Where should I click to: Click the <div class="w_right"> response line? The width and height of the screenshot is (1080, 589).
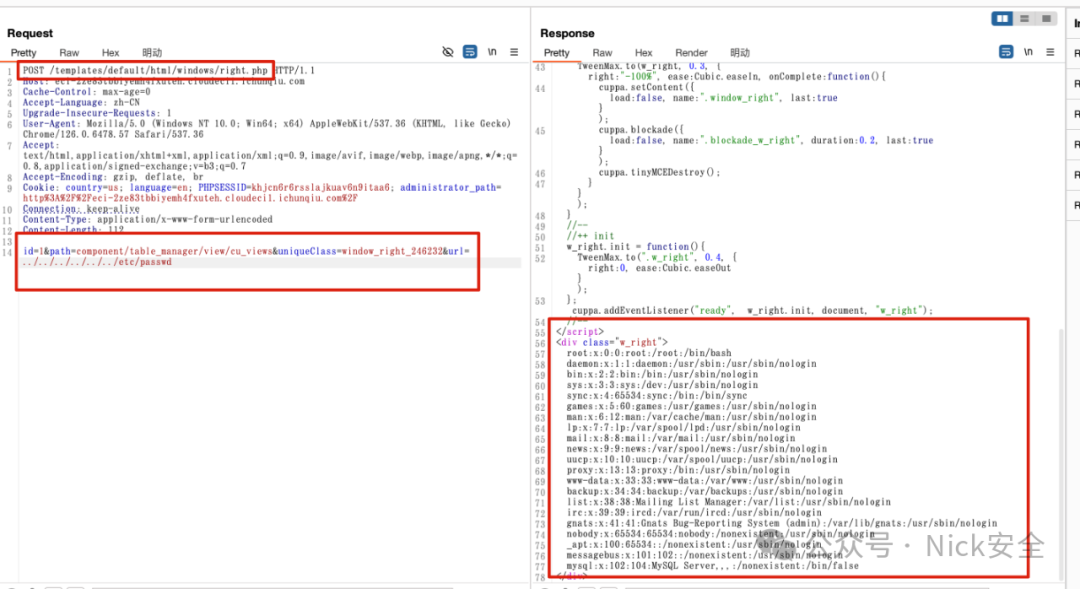pos(612,342)
